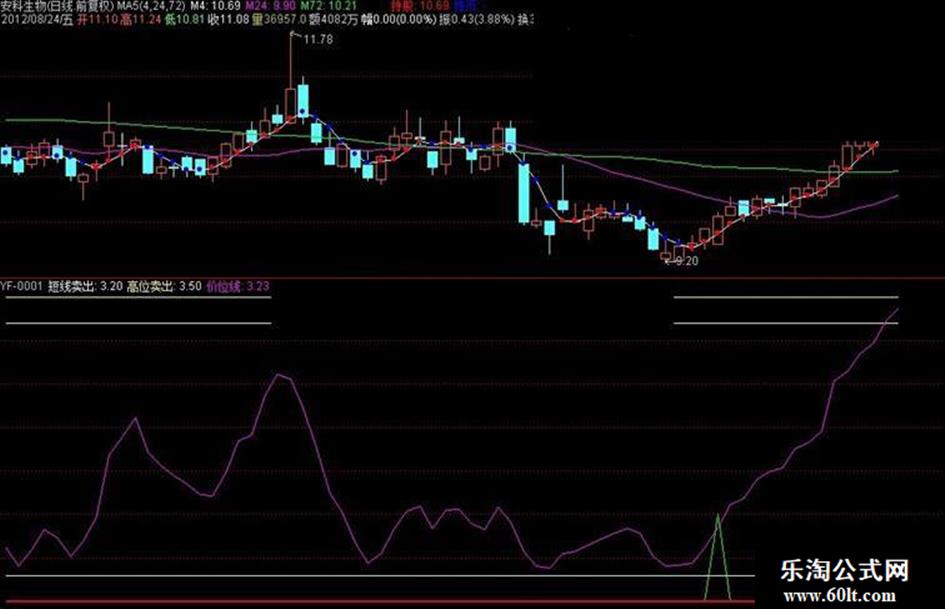The image size is (945, 609).
Task: Click the www.60lt.com website address
Action: (840, 596)
